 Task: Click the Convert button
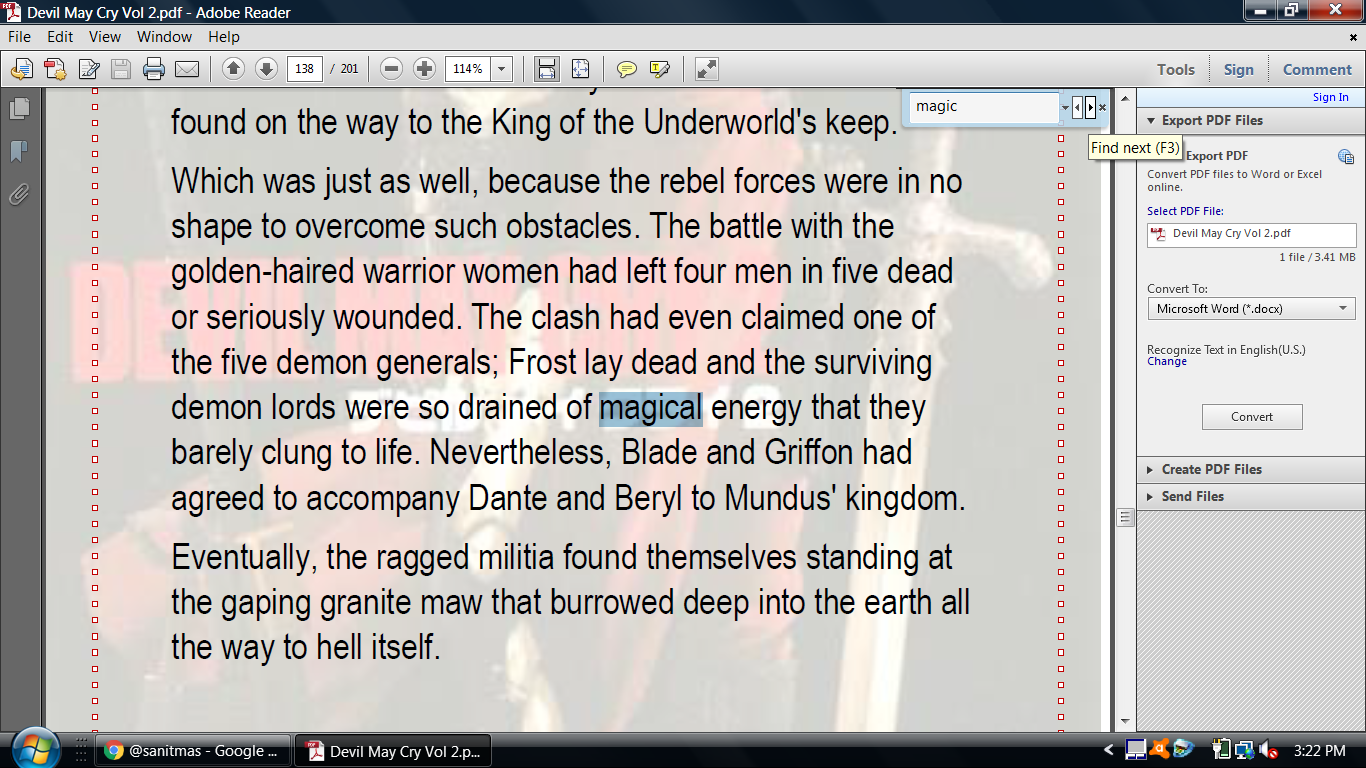click(x=1252, y=417)
